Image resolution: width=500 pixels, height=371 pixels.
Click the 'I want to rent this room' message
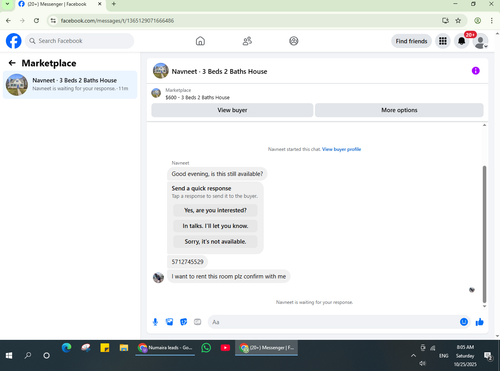pos(229,276)
